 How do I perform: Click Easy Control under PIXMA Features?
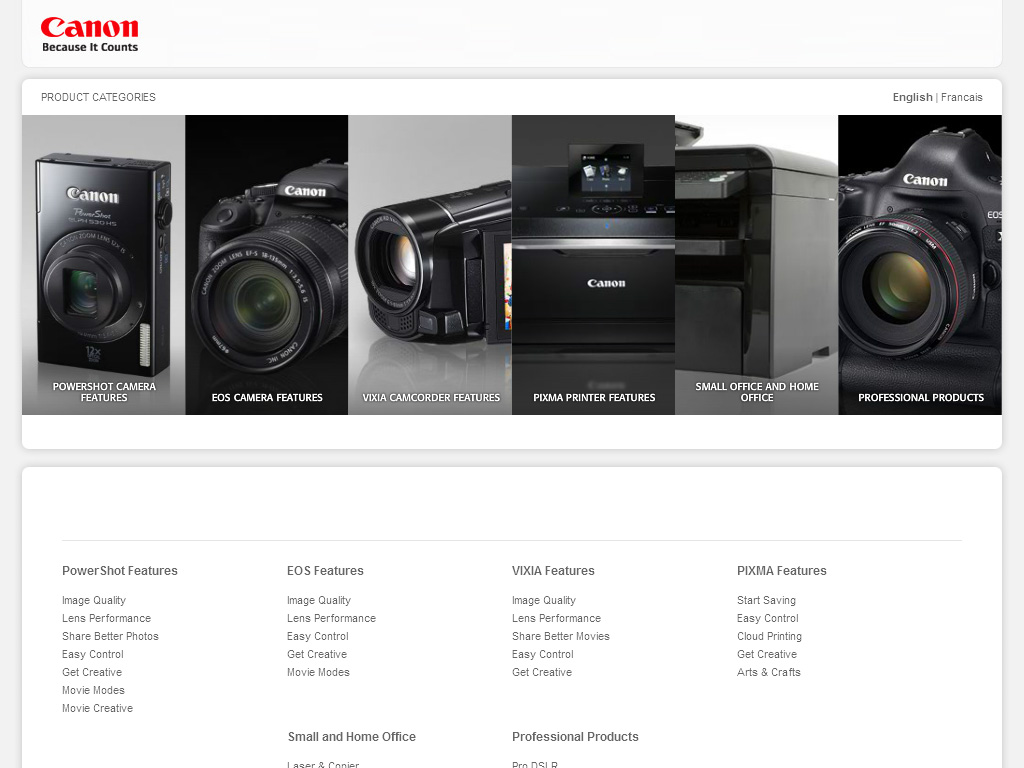tap(768, 618)
